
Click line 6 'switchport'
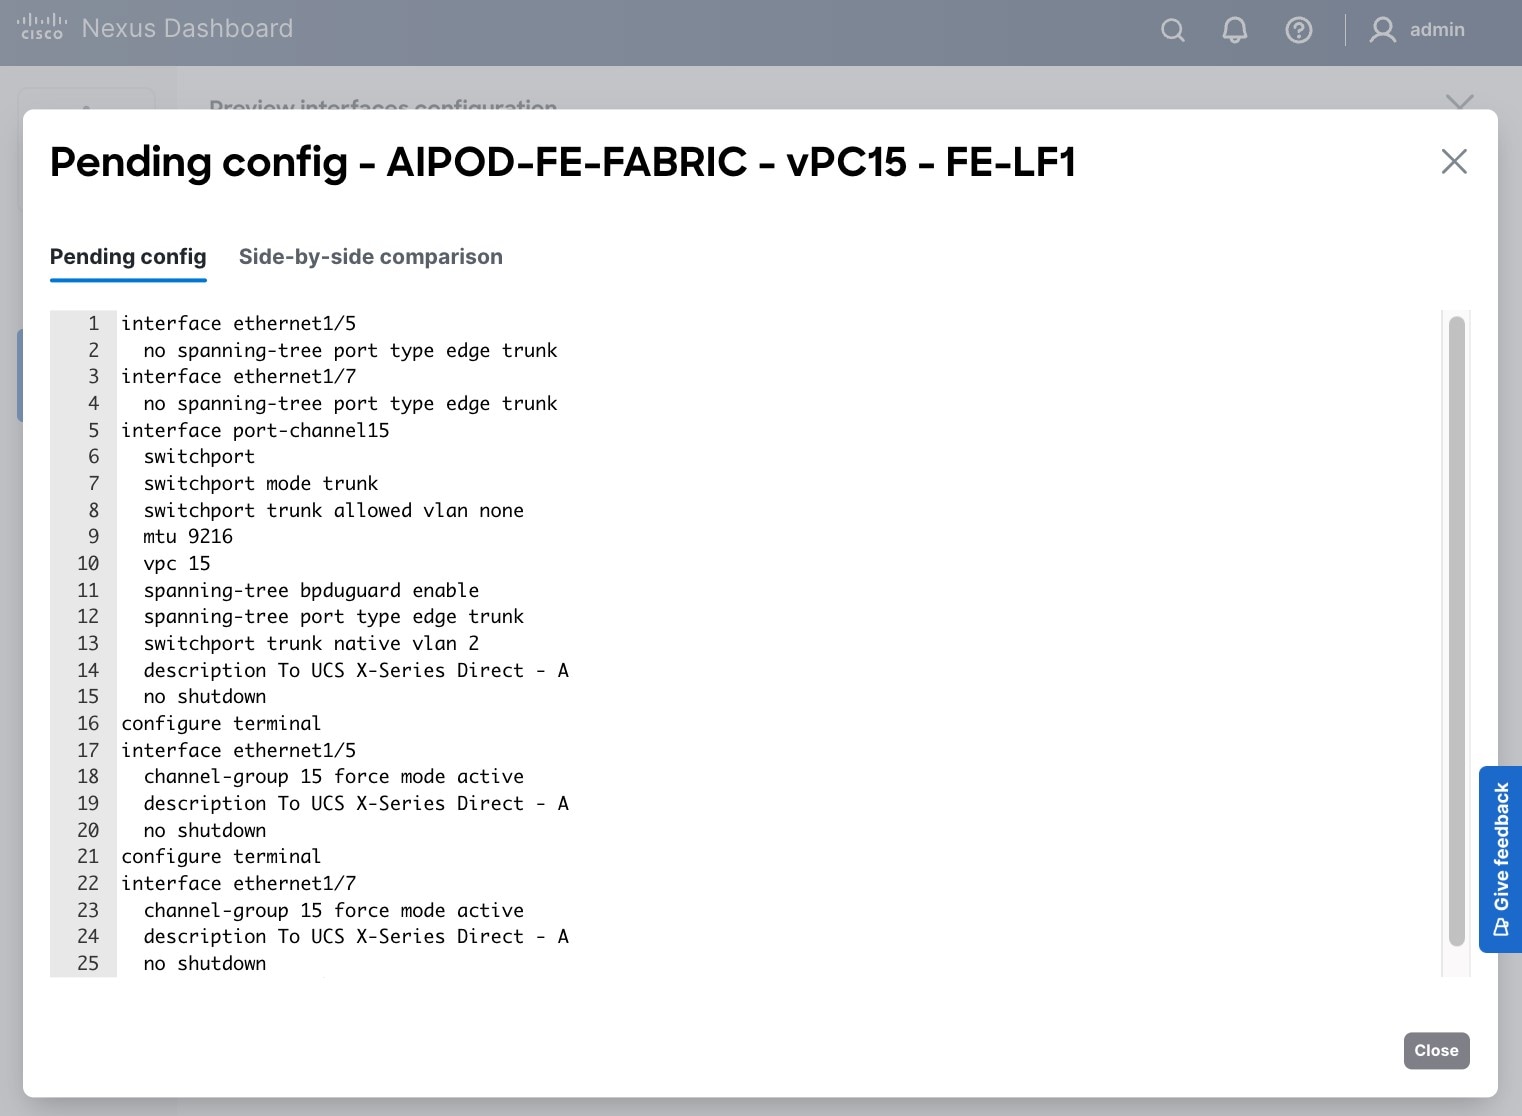tap(199, 457)
